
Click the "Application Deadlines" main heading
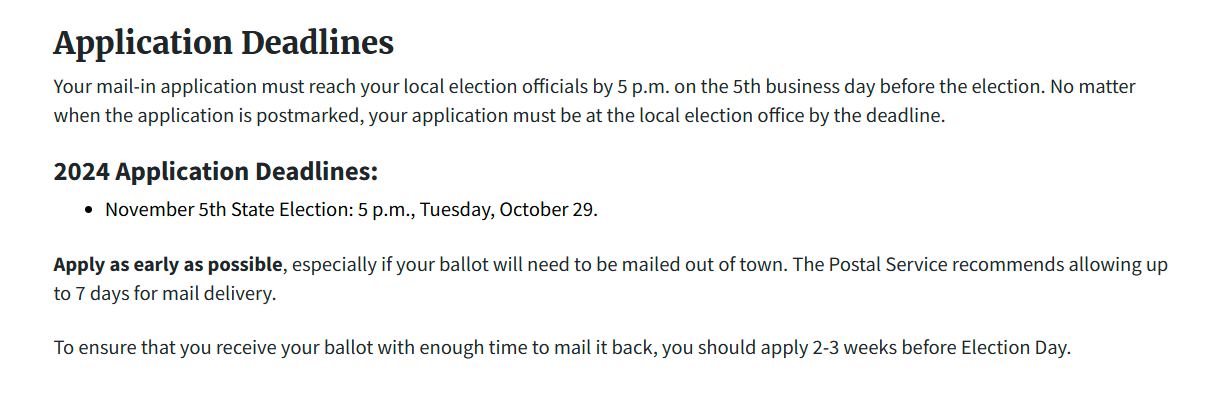click(223, 43)
